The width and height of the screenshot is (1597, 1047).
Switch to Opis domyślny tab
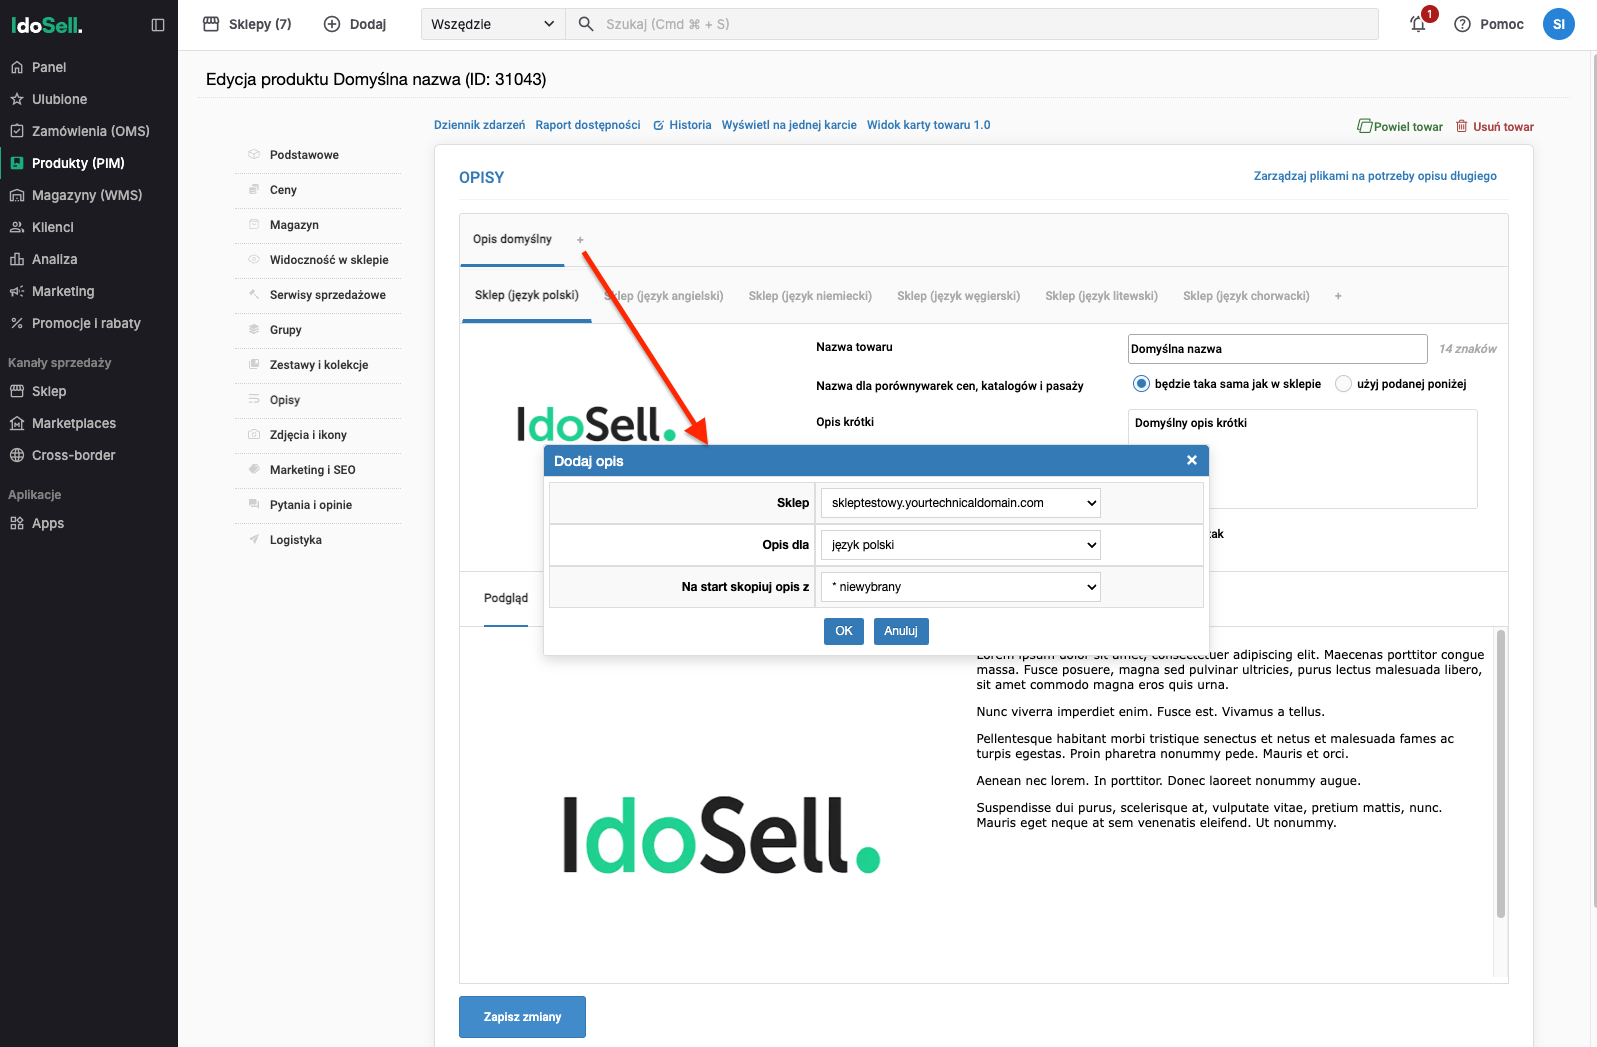click(x=512, y=239)
